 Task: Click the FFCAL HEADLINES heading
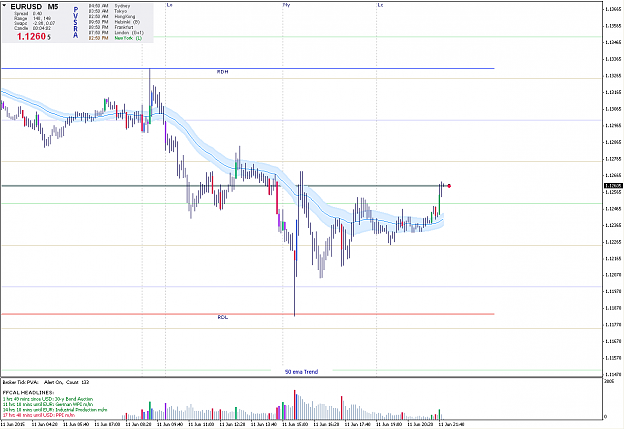click(28, 393)
